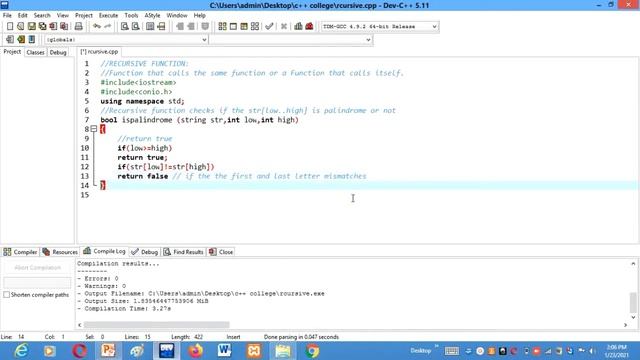Open the Help menu
The height and width of the screenshot is (360, 640).
(200, 15)
